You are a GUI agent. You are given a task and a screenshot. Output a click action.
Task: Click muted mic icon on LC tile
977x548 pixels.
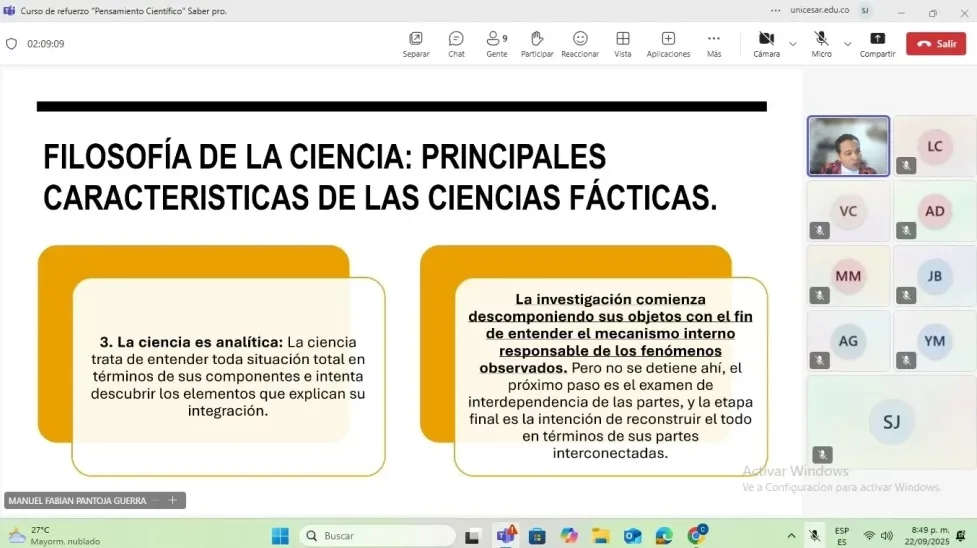(906, 165)
